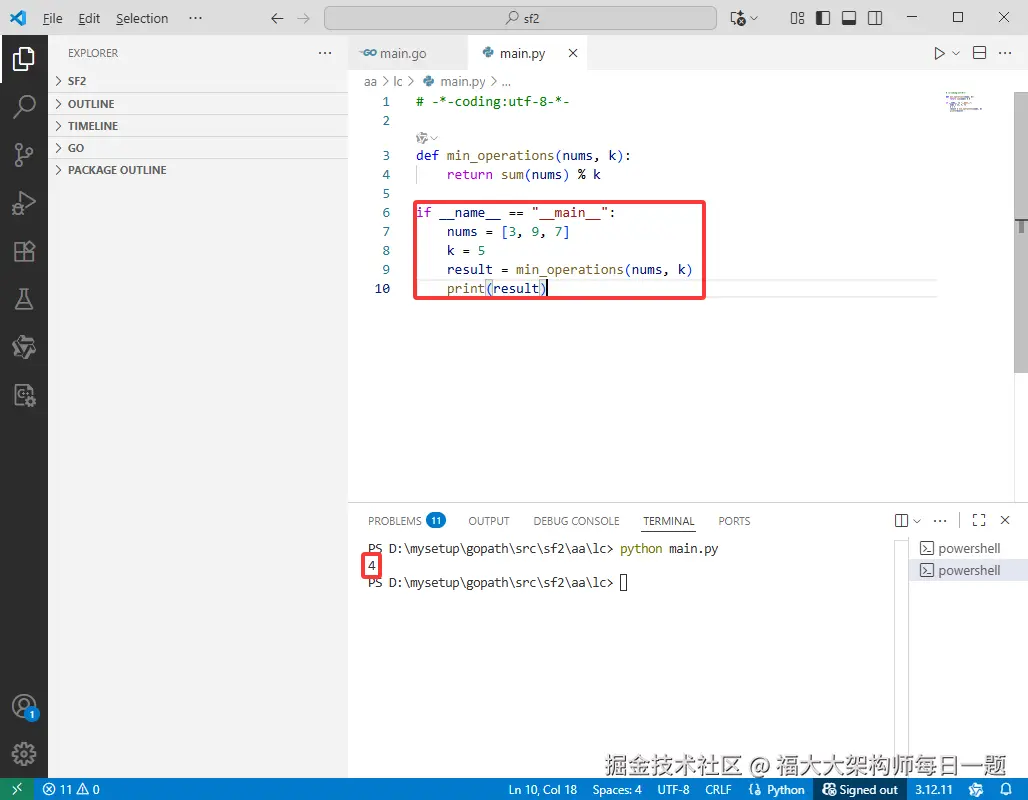Open the Extensions view

pyautogui.click(x=24, y=251)
